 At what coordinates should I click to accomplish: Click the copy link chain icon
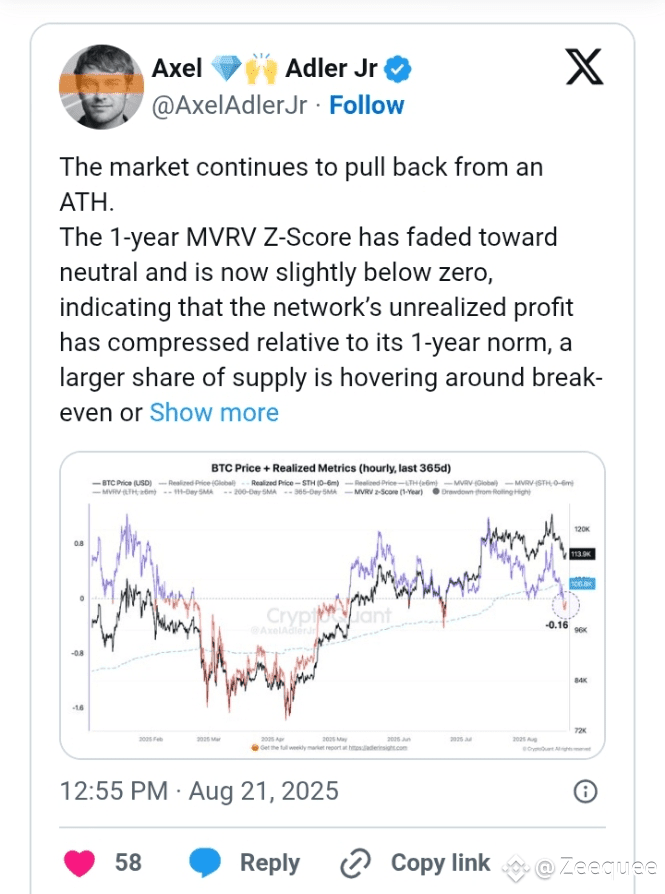pyautogui.click(x=355, y=863)
